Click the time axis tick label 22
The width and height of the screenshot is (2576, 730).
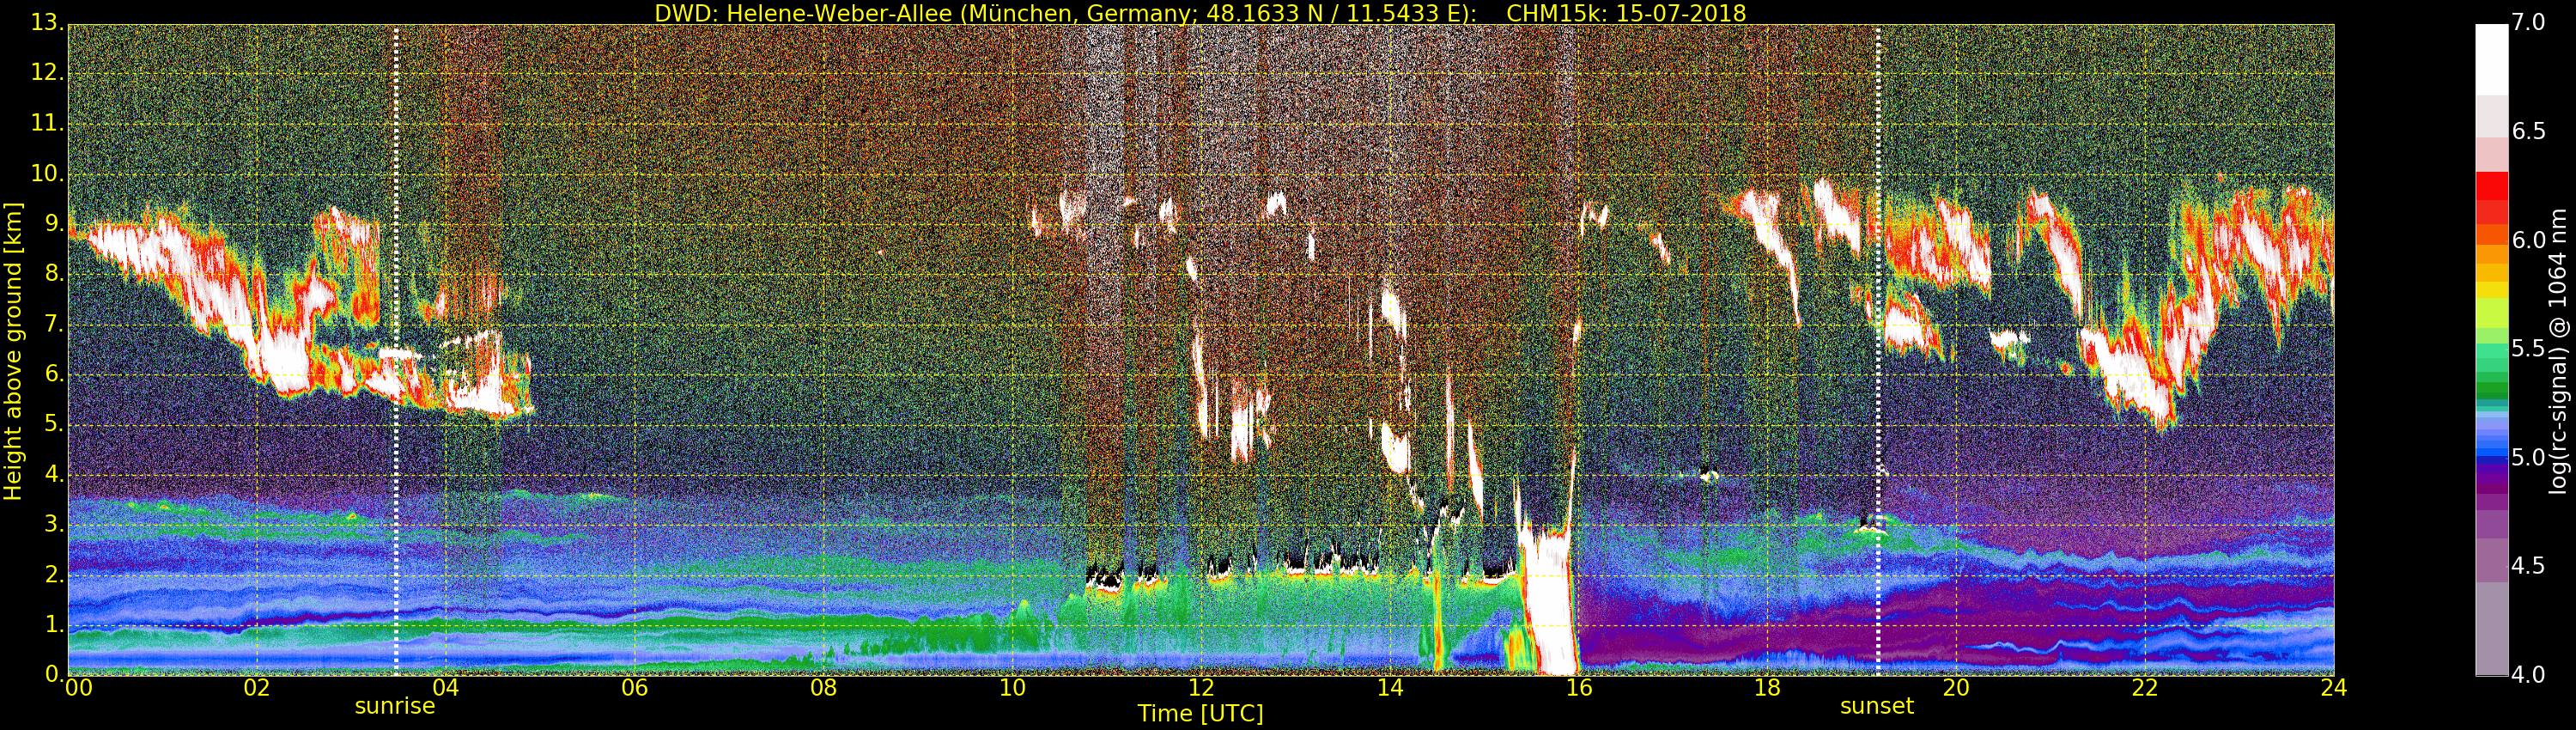tap(2145, 688)
